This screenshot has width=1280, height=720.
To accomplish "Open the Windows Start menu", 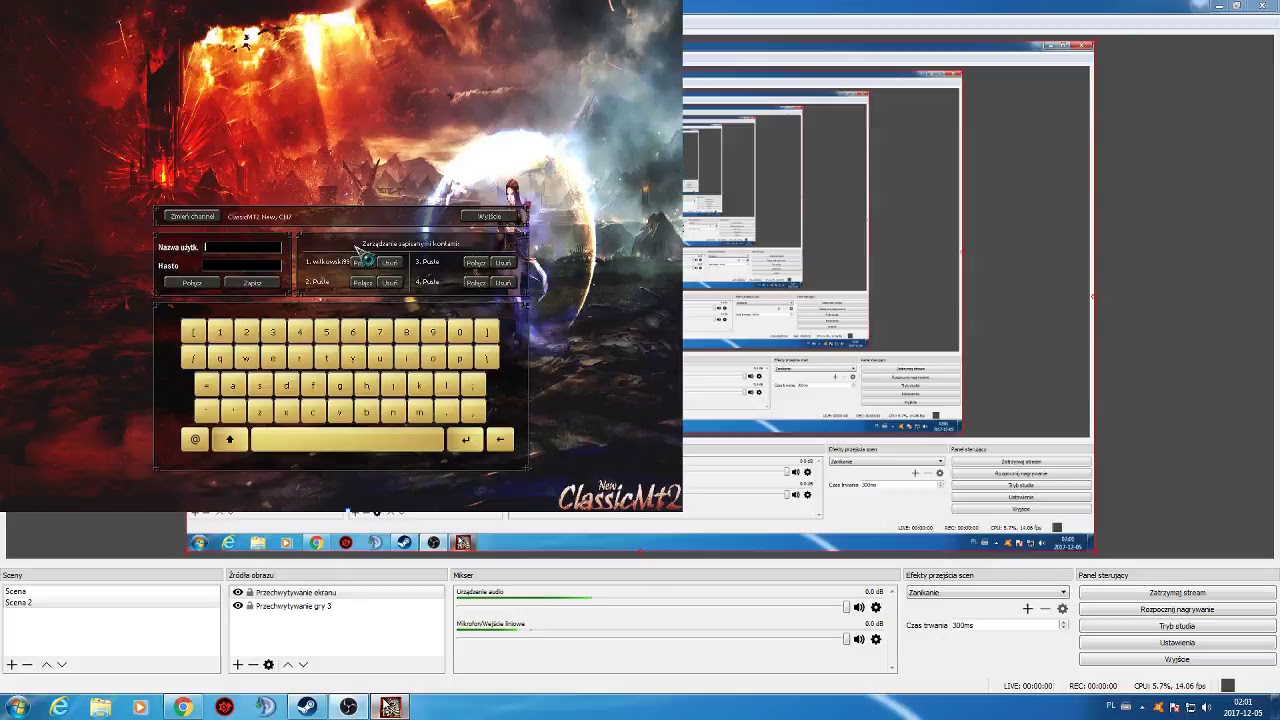I will [17, 707].
